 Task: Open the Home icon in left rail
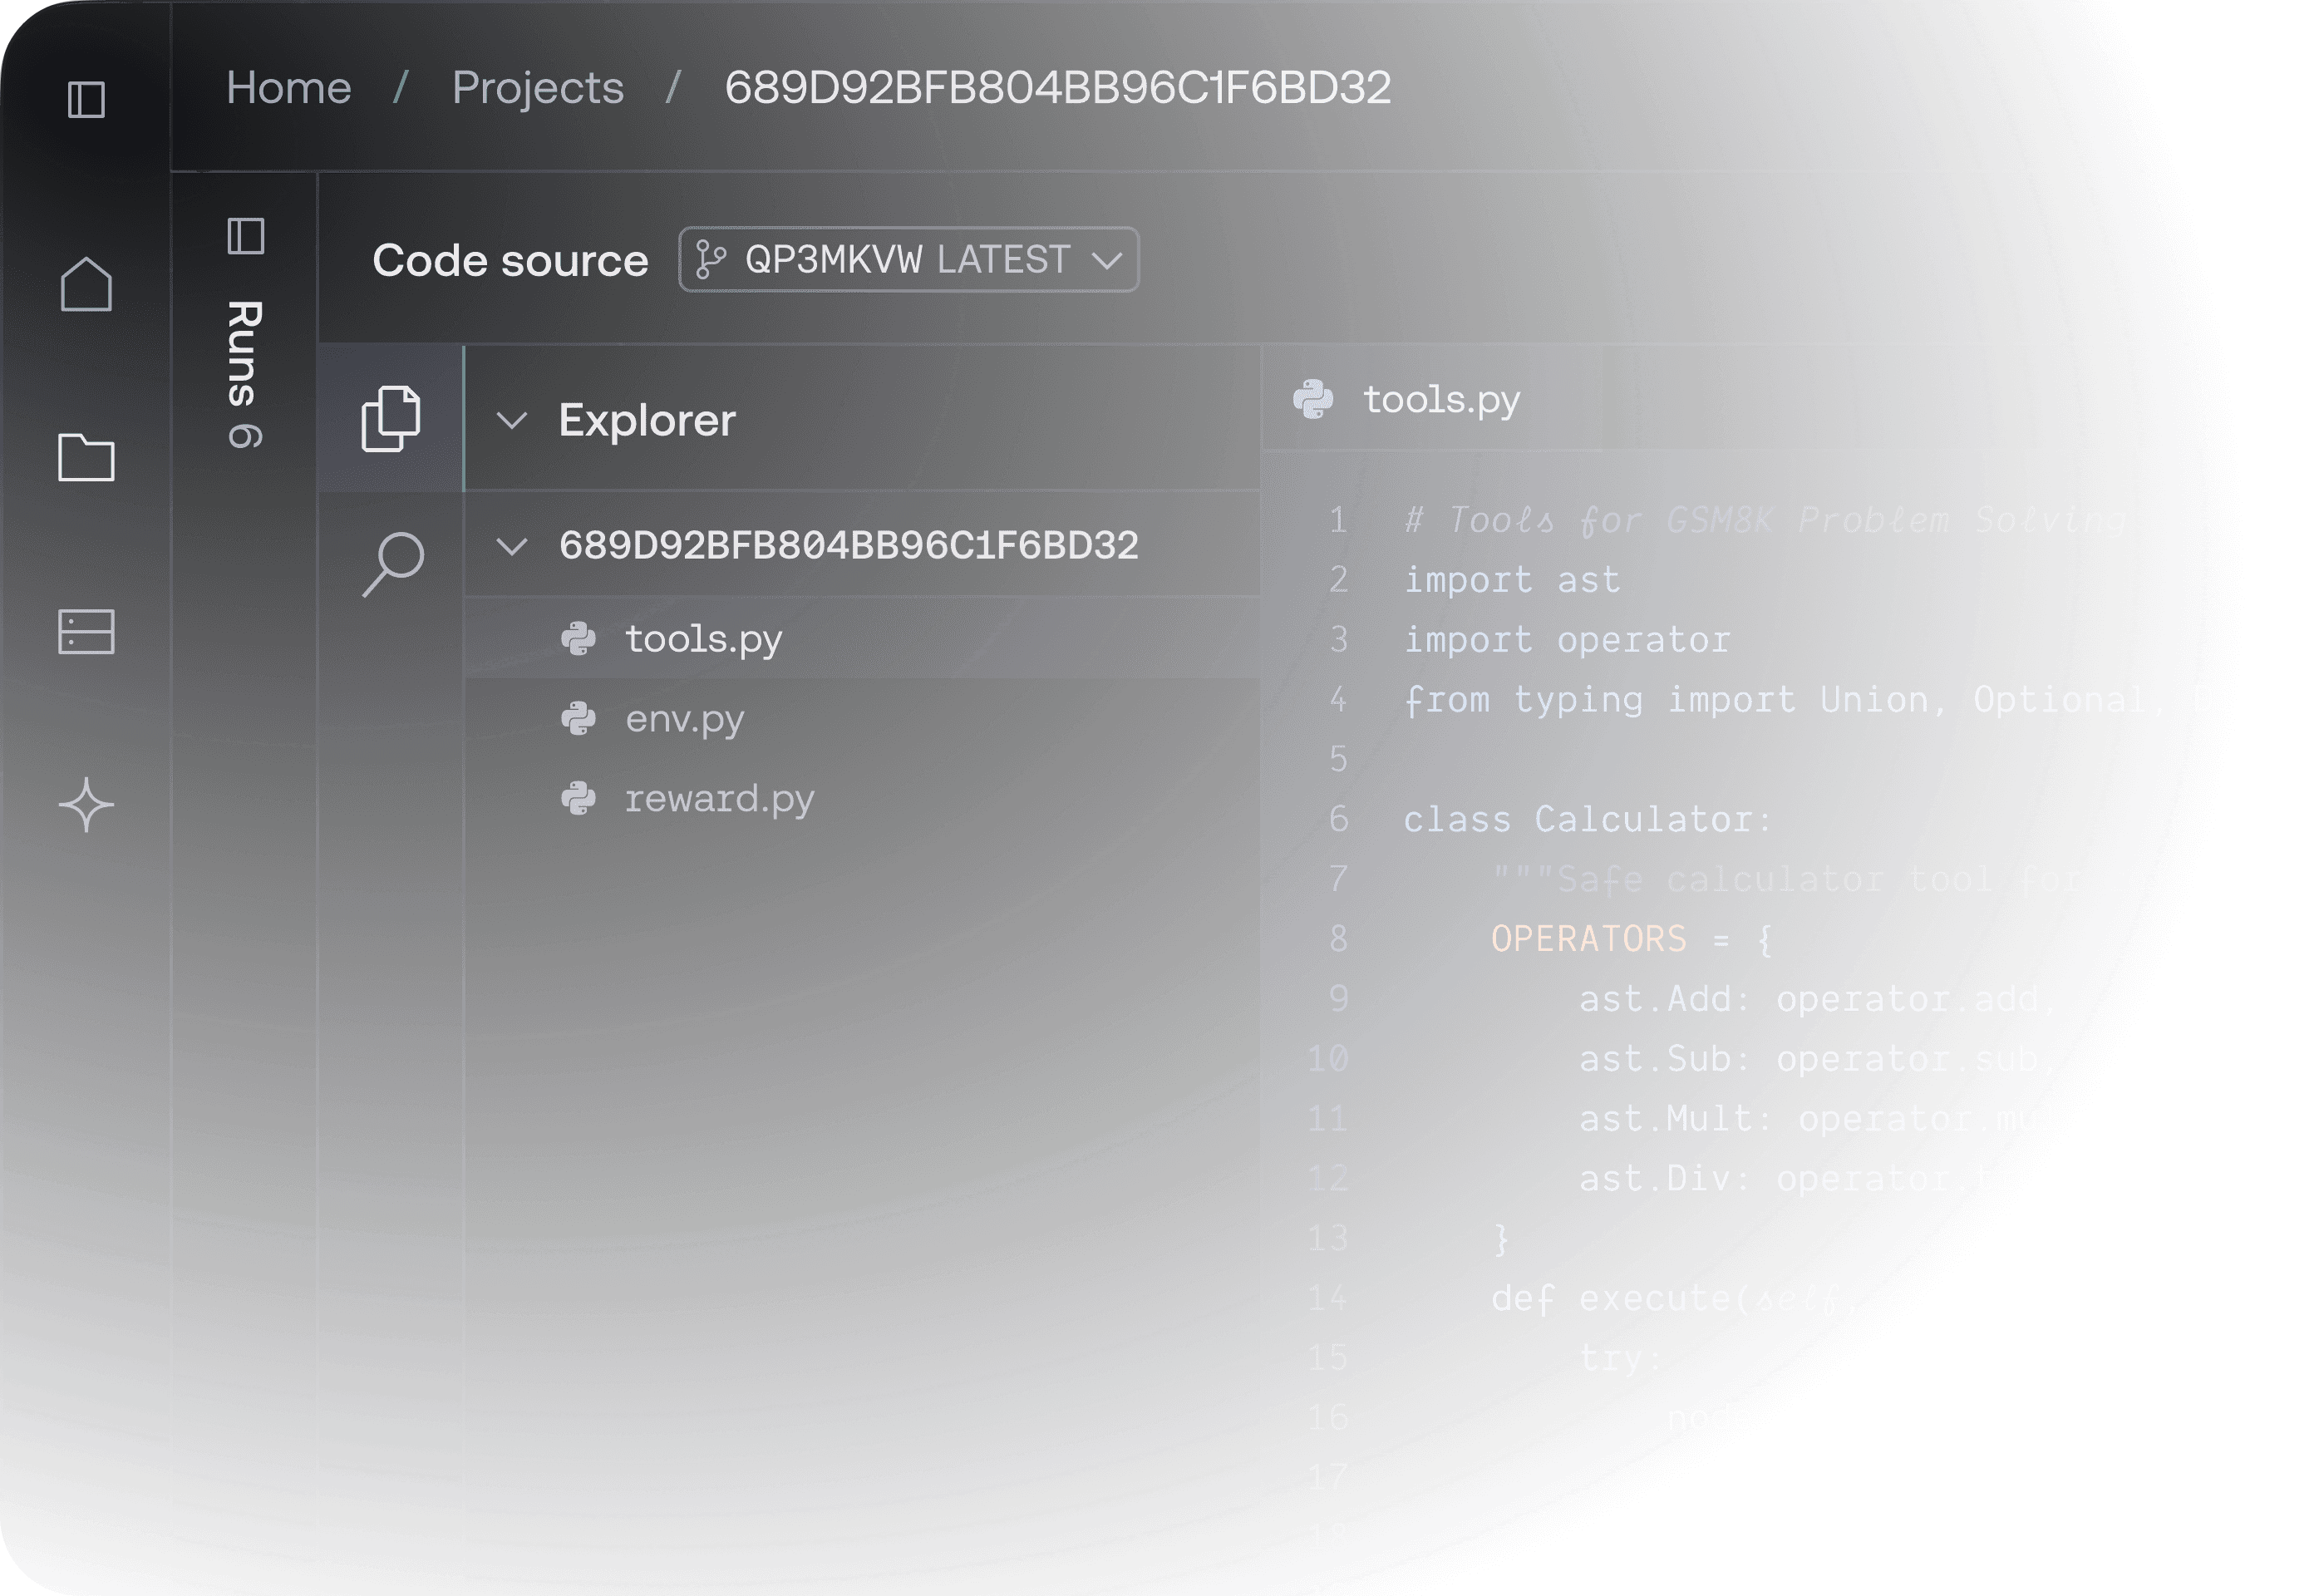coord(86,285)
